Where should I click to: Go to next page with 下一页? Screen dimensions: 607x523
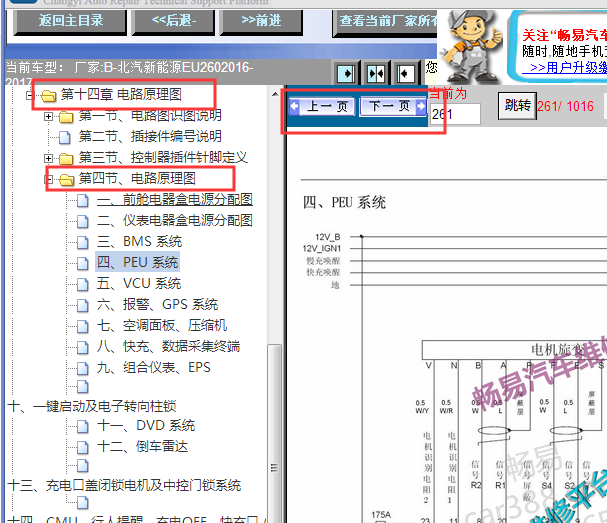(389, 106)
